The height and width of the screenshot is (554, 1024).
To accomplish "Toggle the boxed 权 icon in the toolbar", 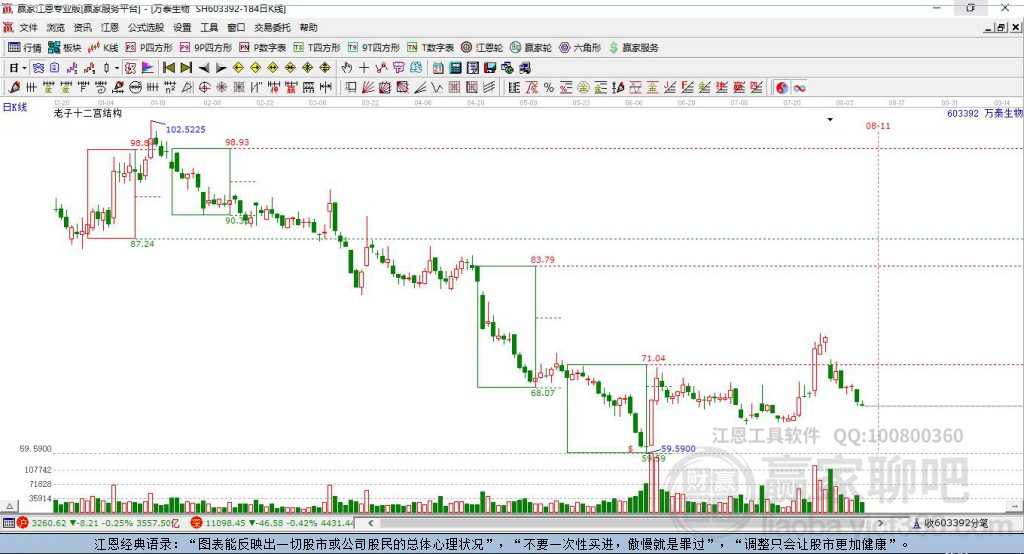I will (x=130, y=68).
